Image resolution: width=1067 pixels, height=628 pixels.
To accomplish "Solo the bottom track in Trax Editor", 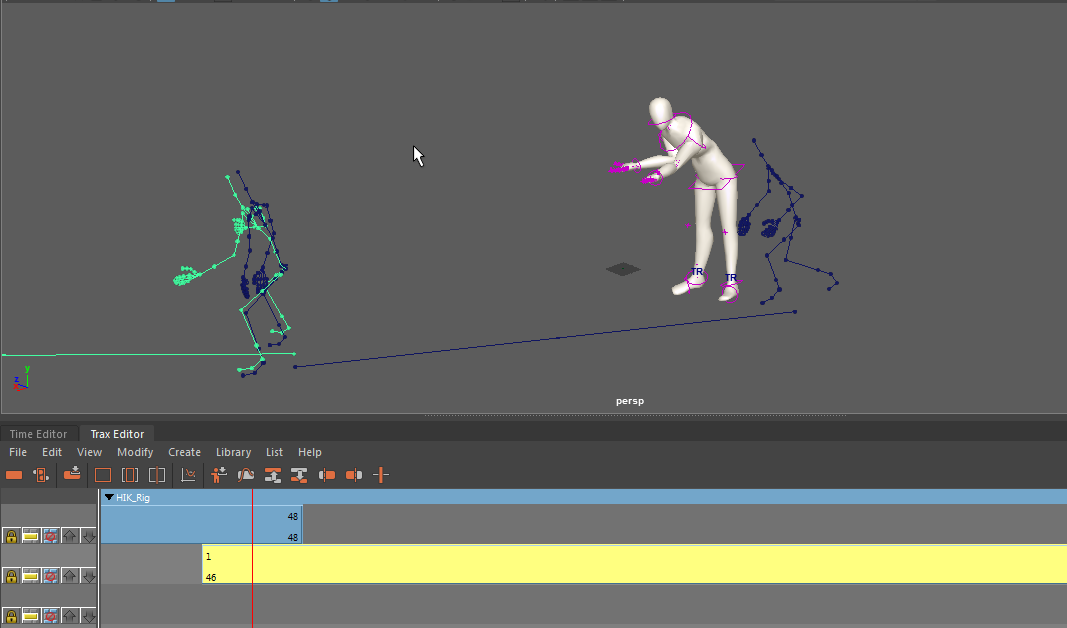I will click(x=30, y=616).
